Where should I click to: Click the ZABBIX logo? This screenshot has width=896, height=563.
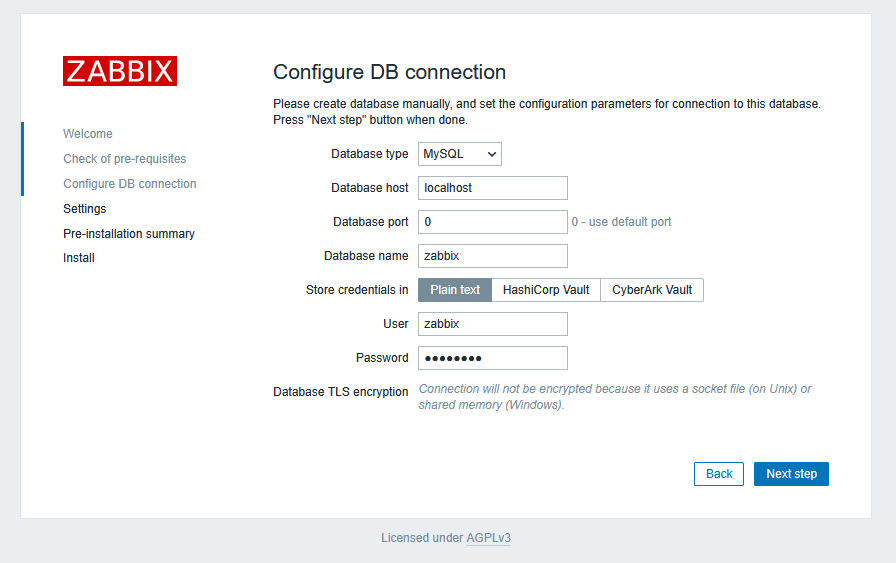click(120, 71)
